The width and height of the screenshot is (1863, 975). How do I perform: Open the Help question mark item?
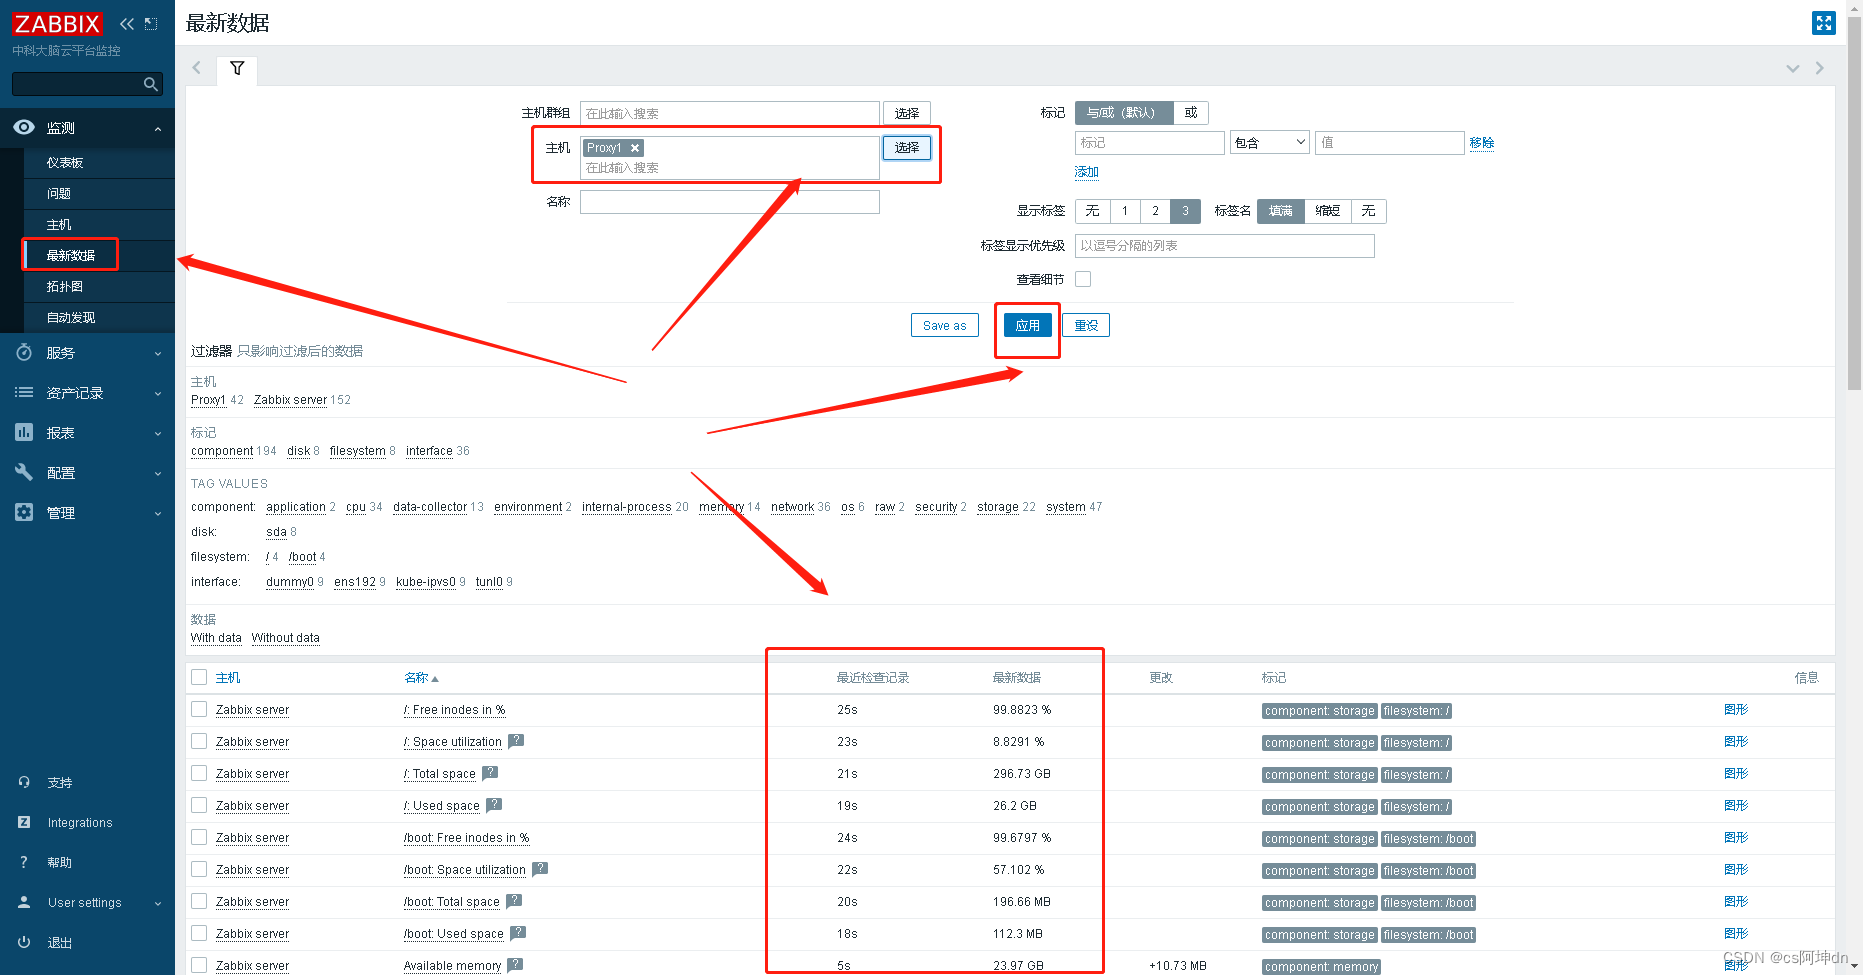point(24,862)
